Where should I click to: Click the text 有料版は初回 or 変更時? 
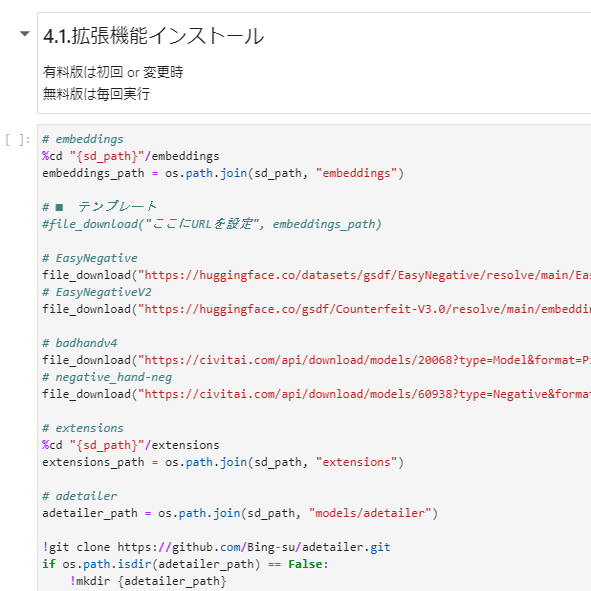click(x=113, y=72)
